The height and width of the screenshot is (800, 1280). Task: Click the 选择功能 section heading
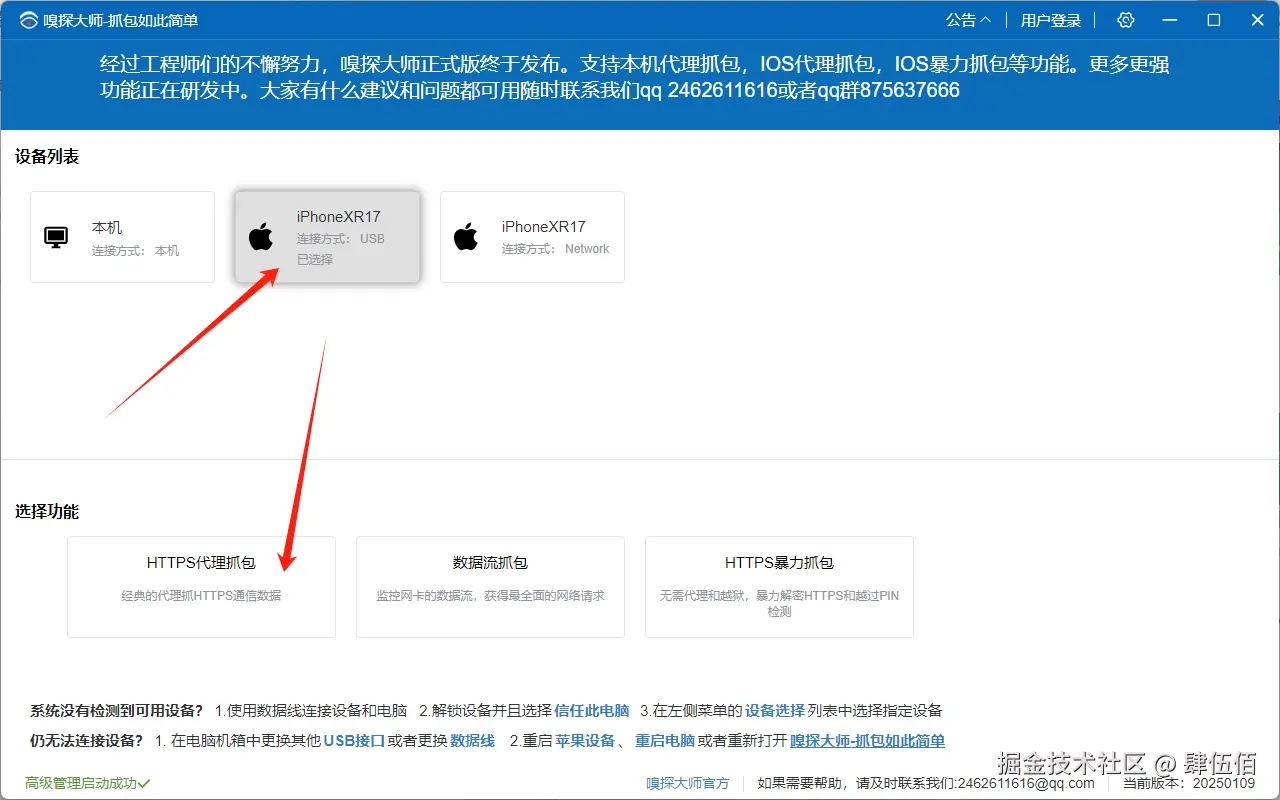pyautogui.click(x=47, y=512)
